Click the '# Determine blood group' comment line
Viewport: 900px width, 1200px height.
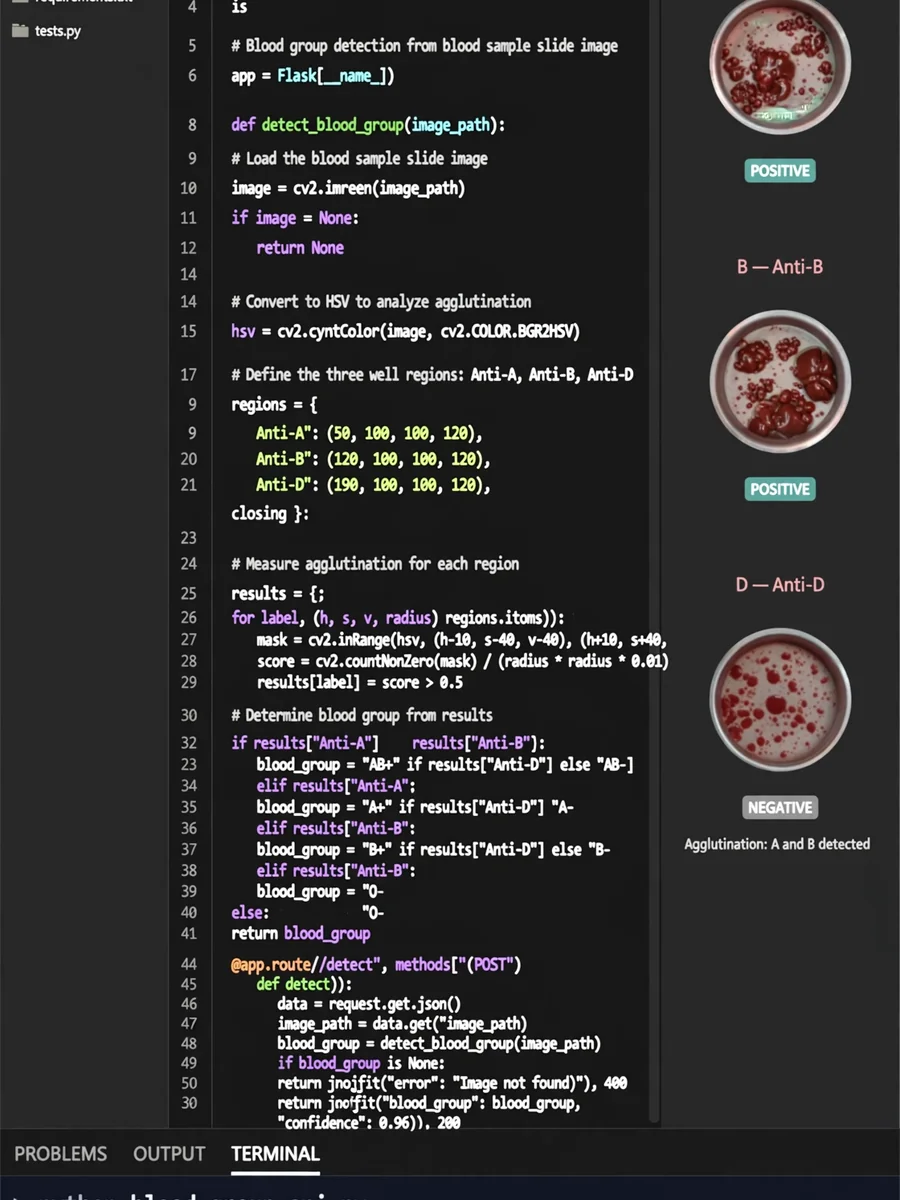362,715
